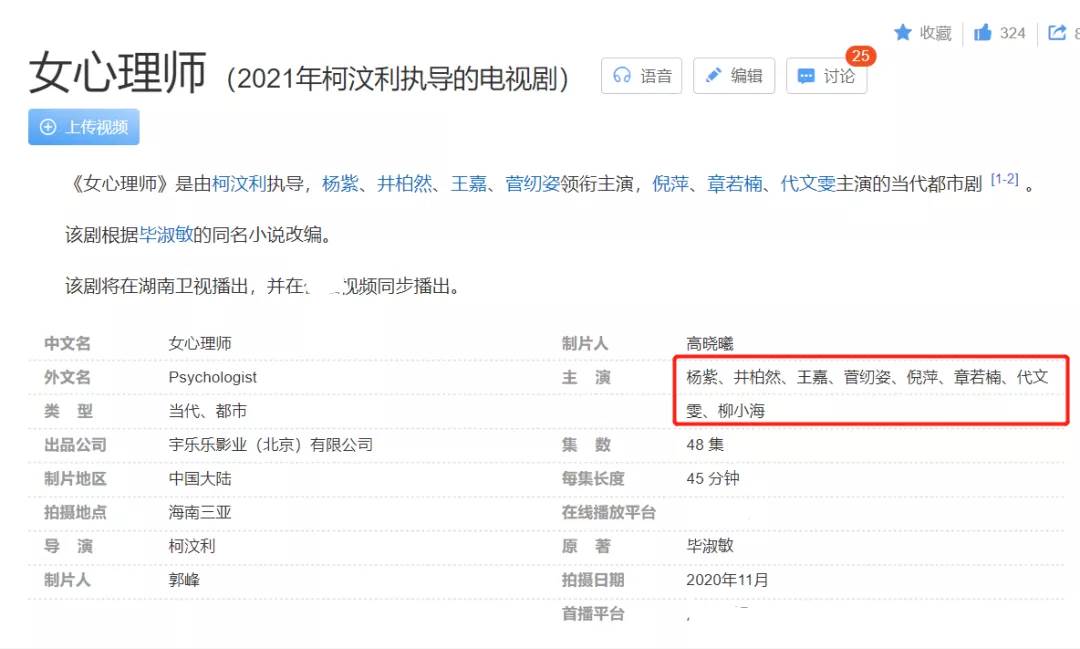The width and height of the screenshot is (1080, 649).
Task: Click the pencil icon in 编辑 button
Action: (x=714, y=75)
